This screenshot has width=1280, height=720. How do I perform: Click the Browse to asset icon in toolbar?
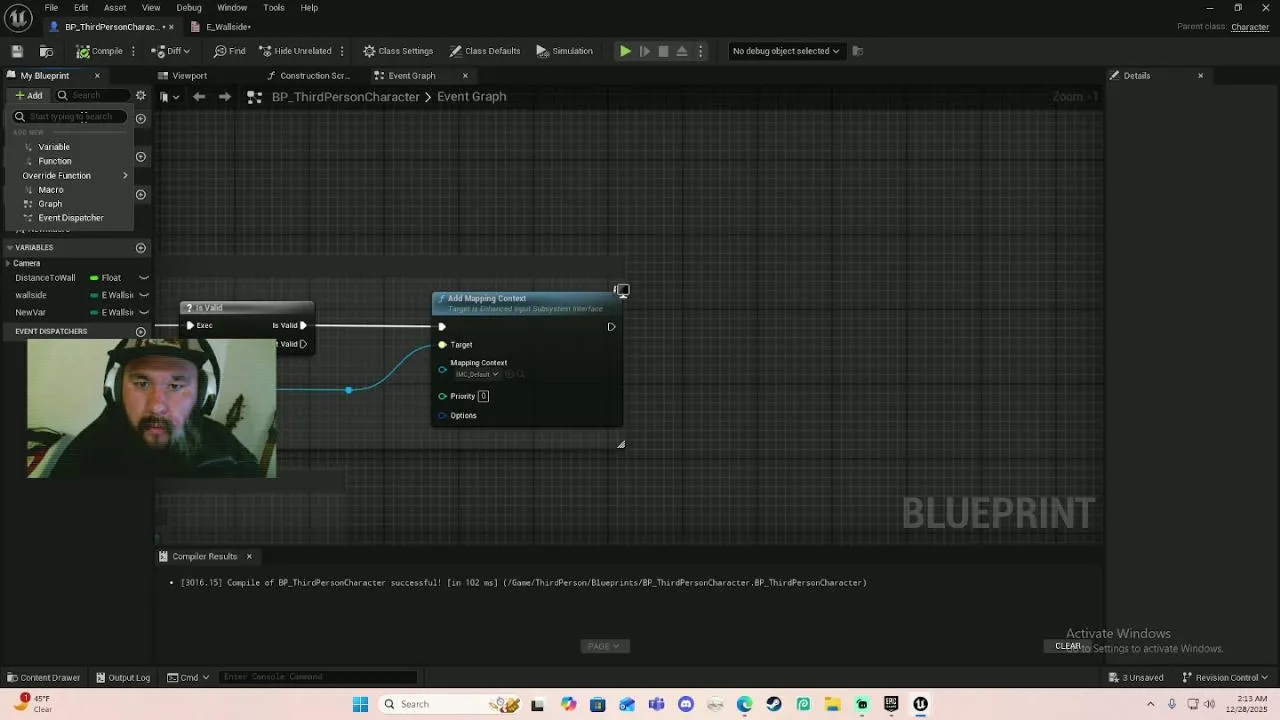(x=46, y=51)
